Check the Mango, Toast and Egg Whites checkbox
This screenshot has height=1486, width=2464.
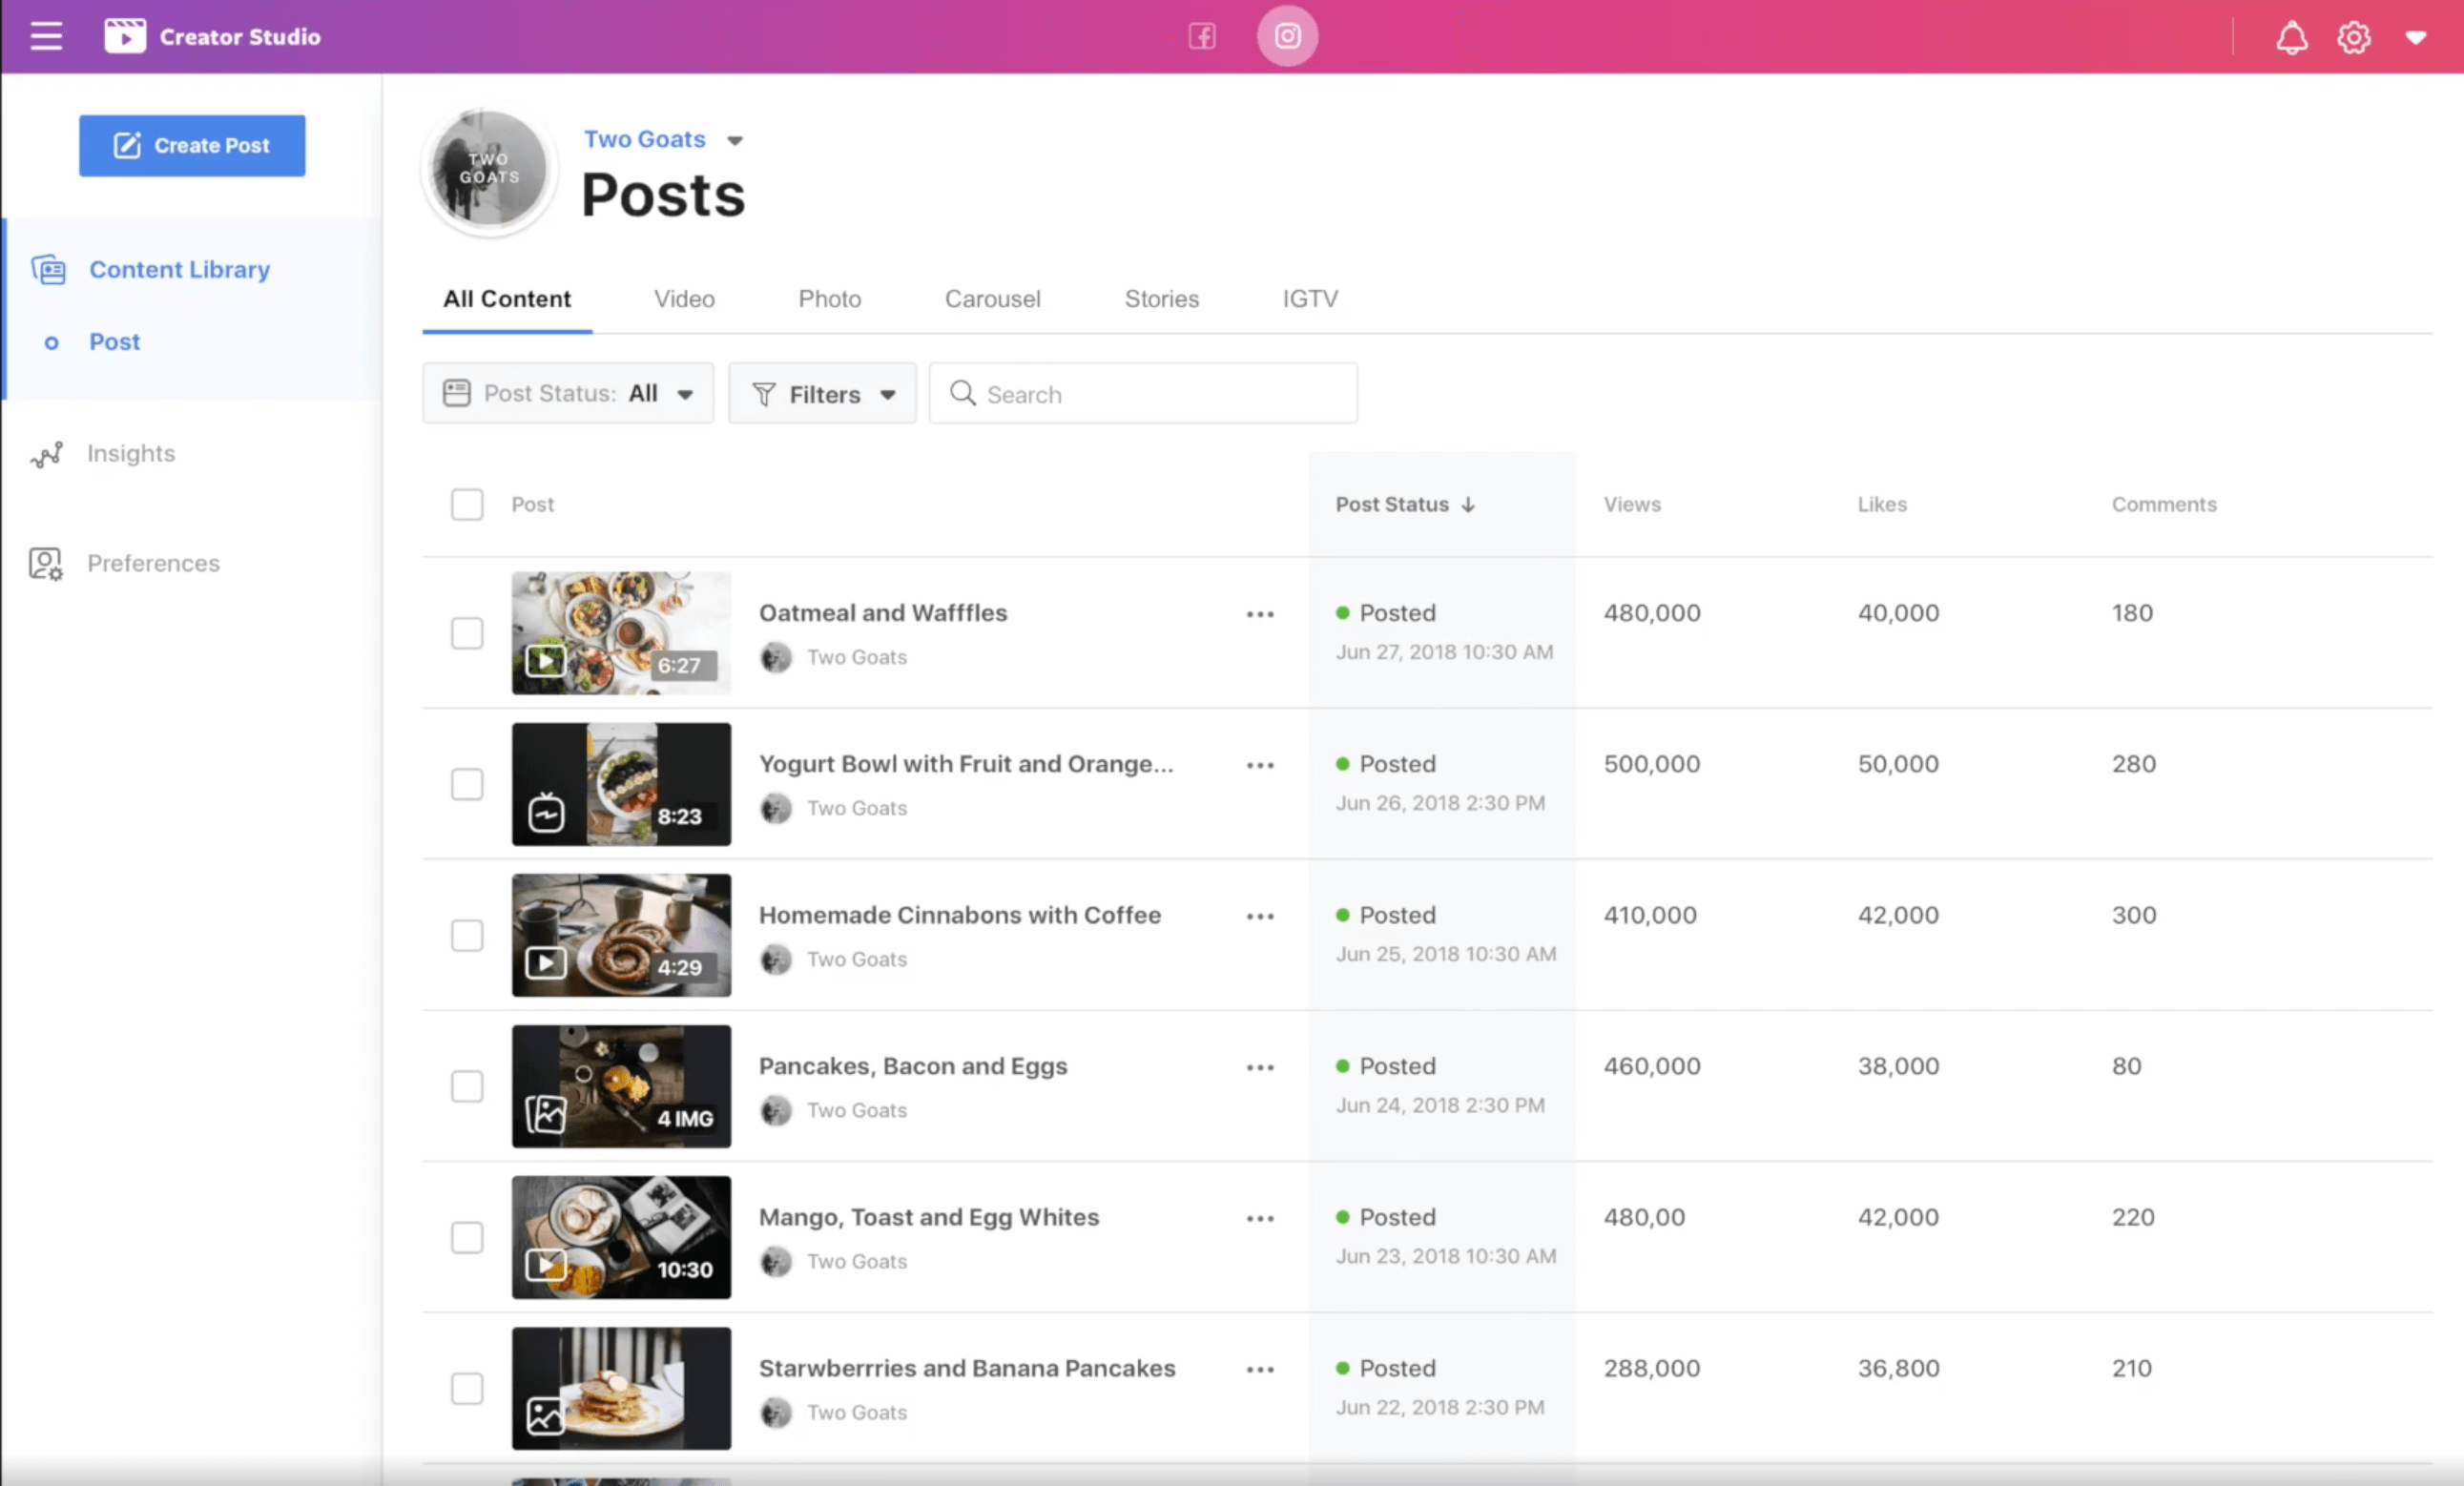point(467,1237)
